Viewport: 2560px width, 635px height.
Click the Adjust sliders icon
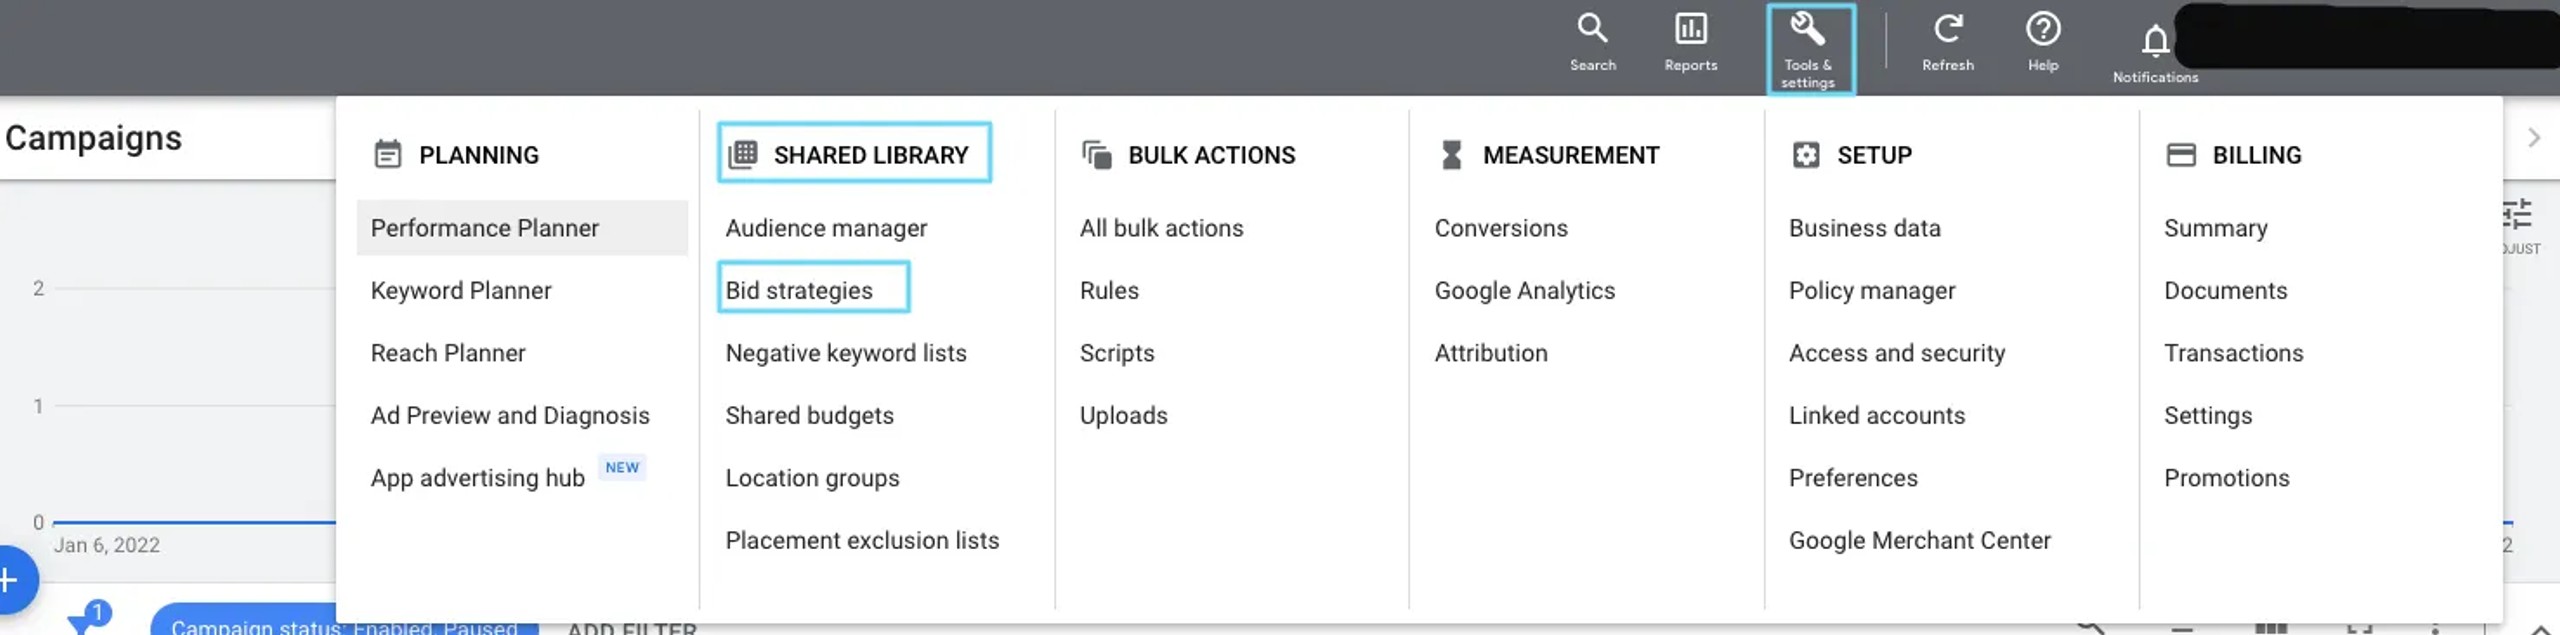2517,215
